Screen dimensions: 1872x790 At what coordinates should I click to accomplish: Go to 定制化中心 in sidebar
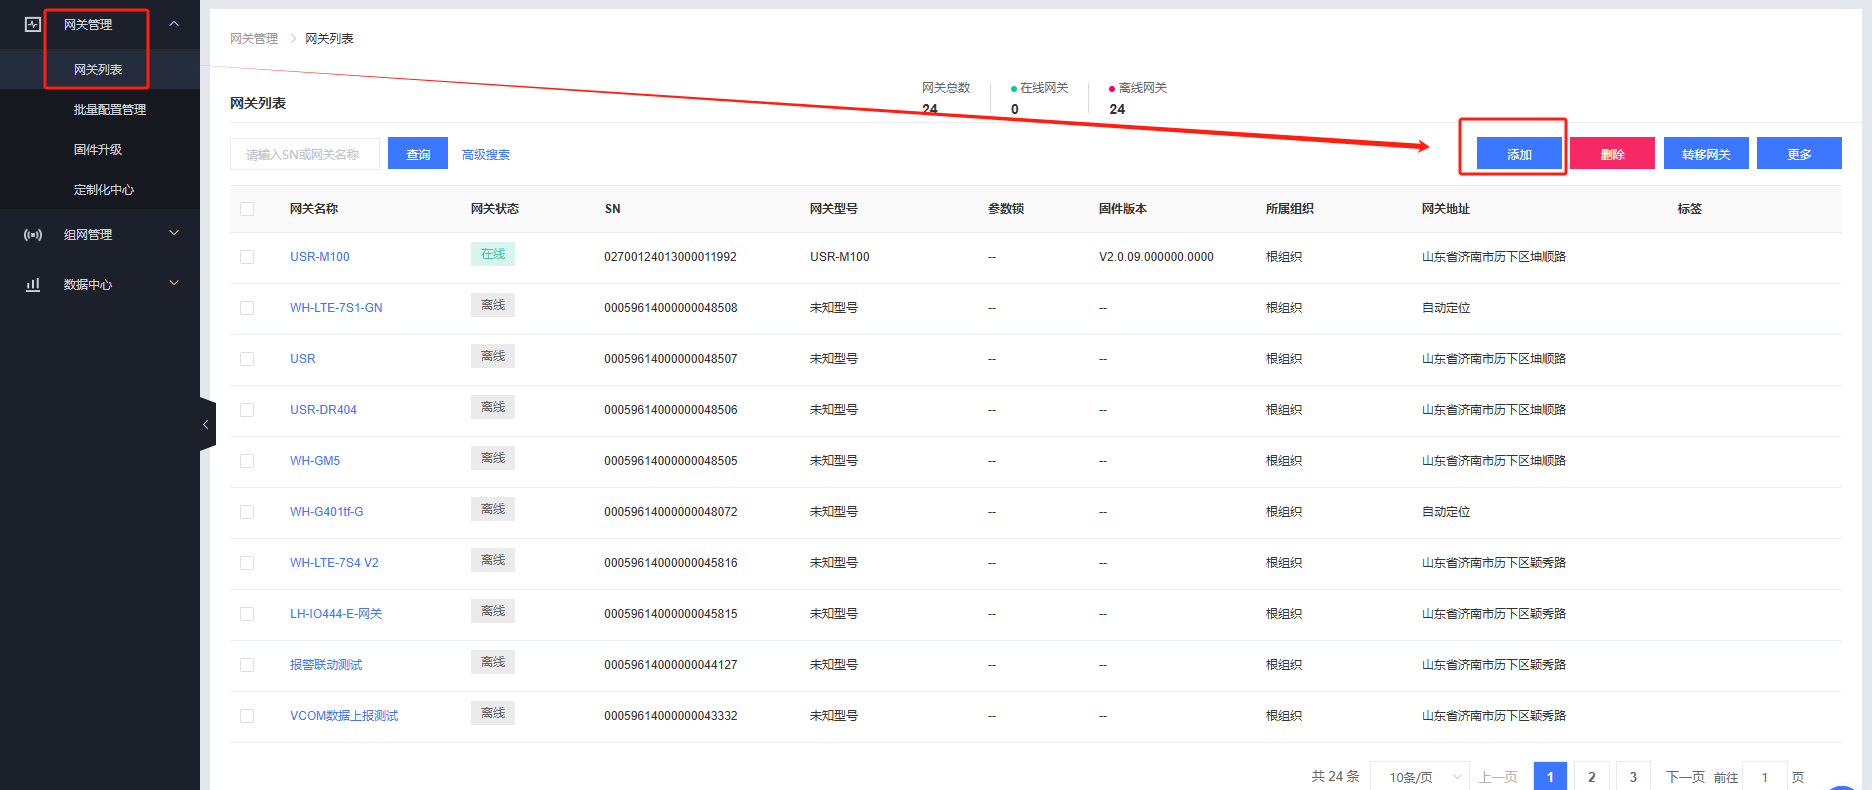[104, 190]
